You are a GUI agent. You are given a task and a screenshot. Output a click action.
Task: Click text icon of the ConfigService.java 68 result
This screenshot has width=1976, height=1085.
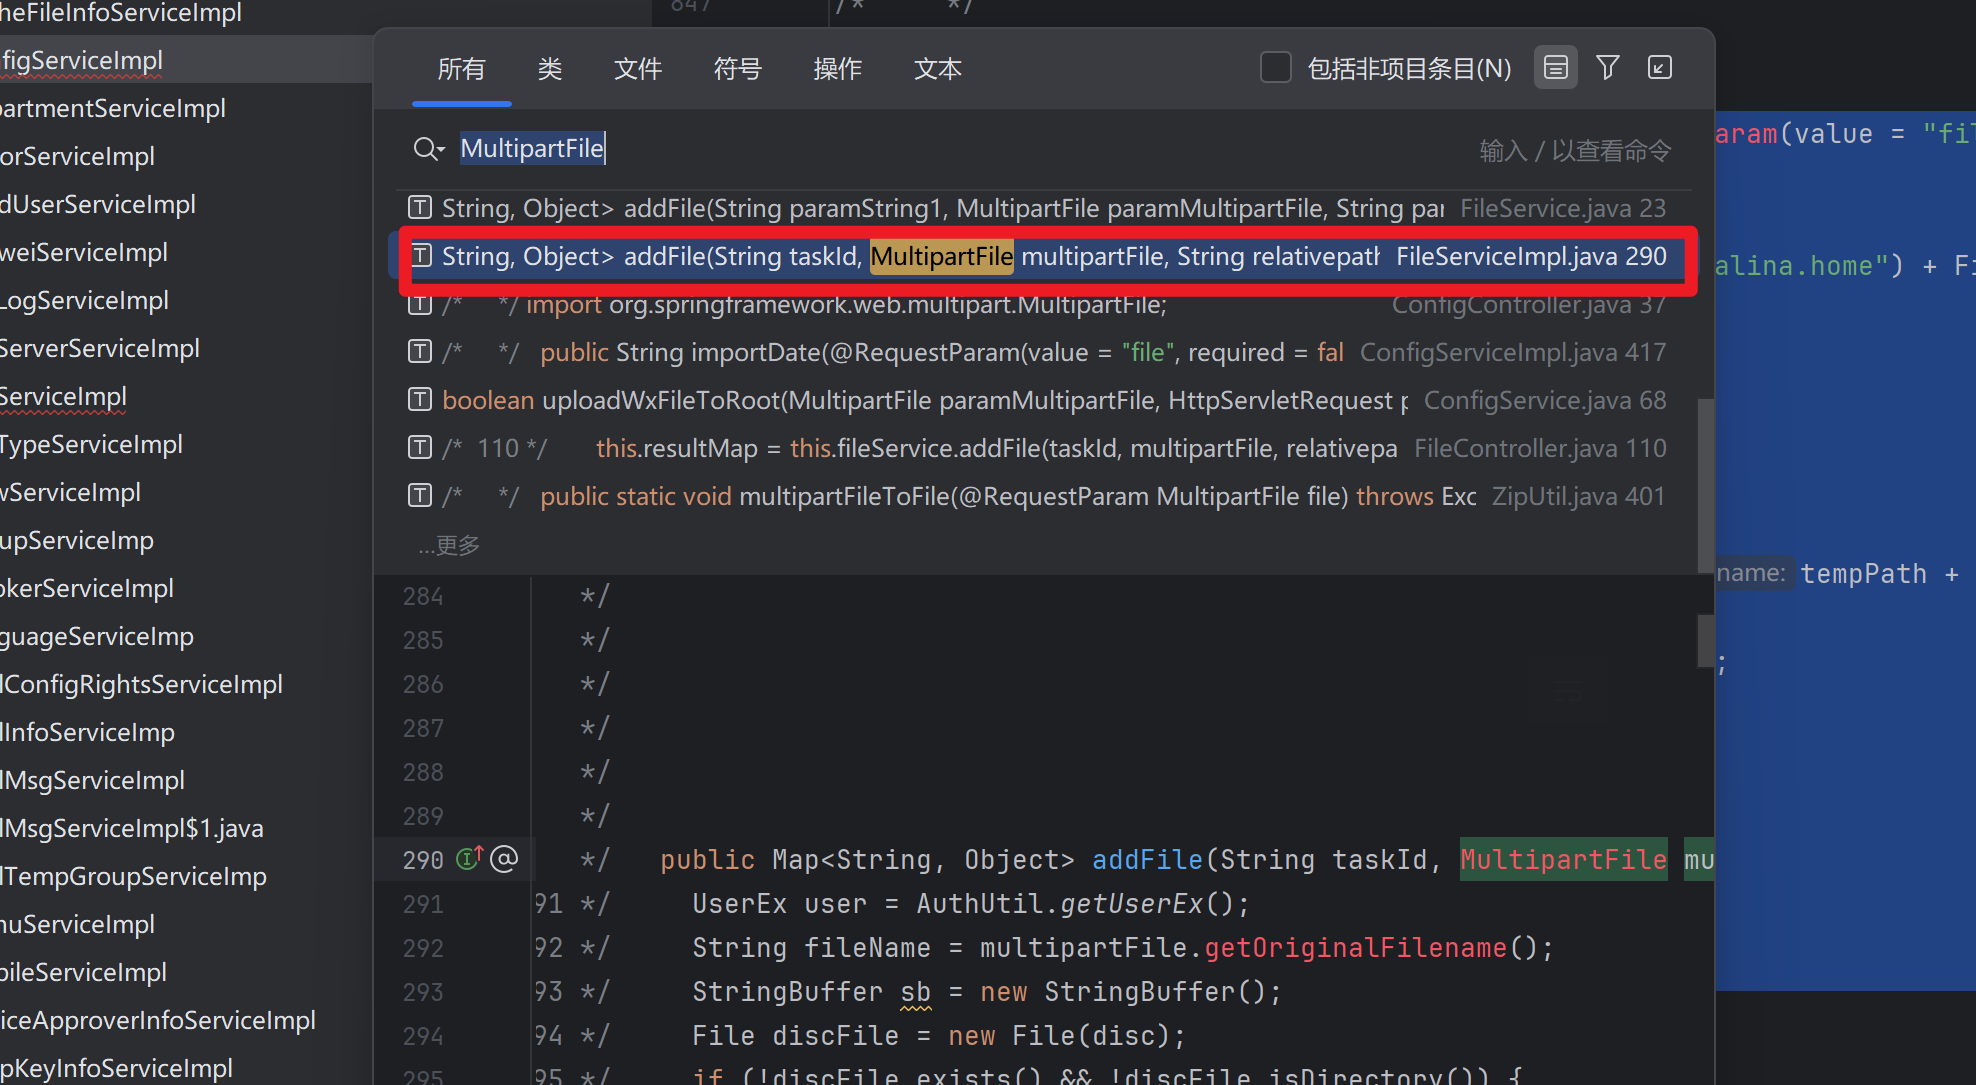pos(420,400)
